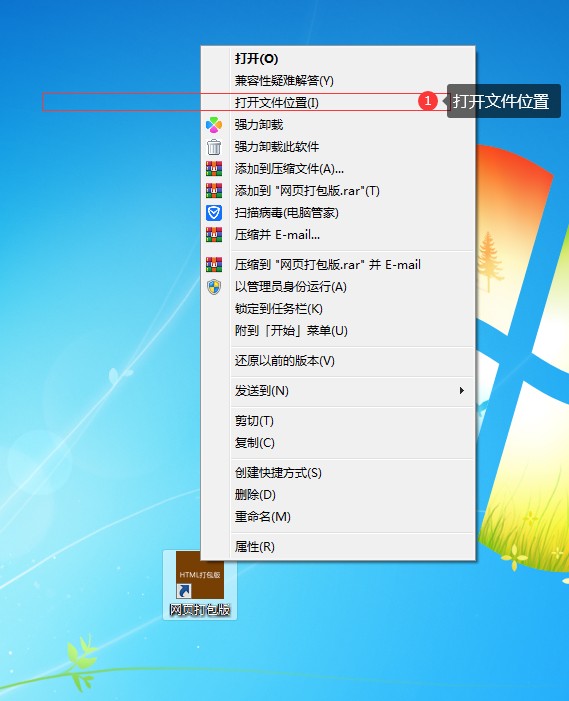Select 压缩并 E-mail... entry
The image size is (569, 701).
click(338, 234)
